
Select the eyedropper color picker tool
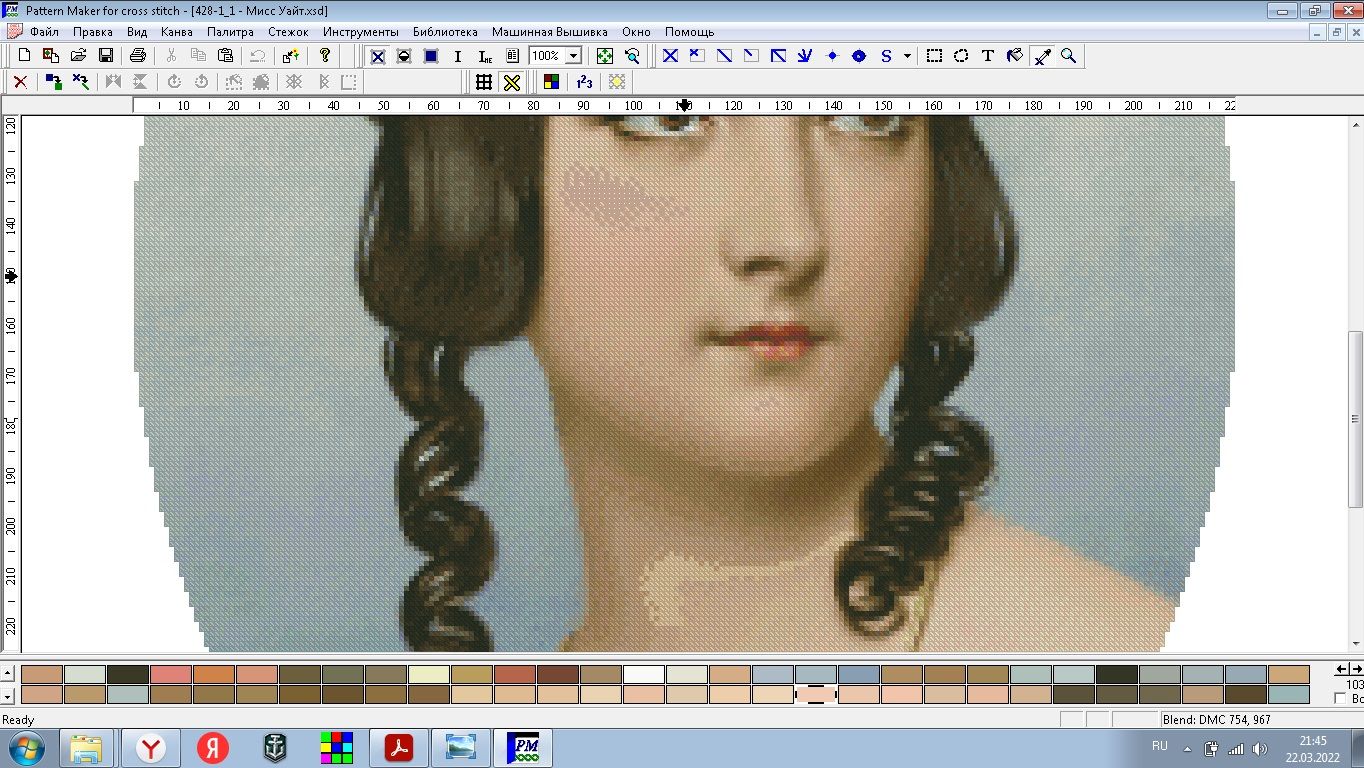(x=1042, y=56)
